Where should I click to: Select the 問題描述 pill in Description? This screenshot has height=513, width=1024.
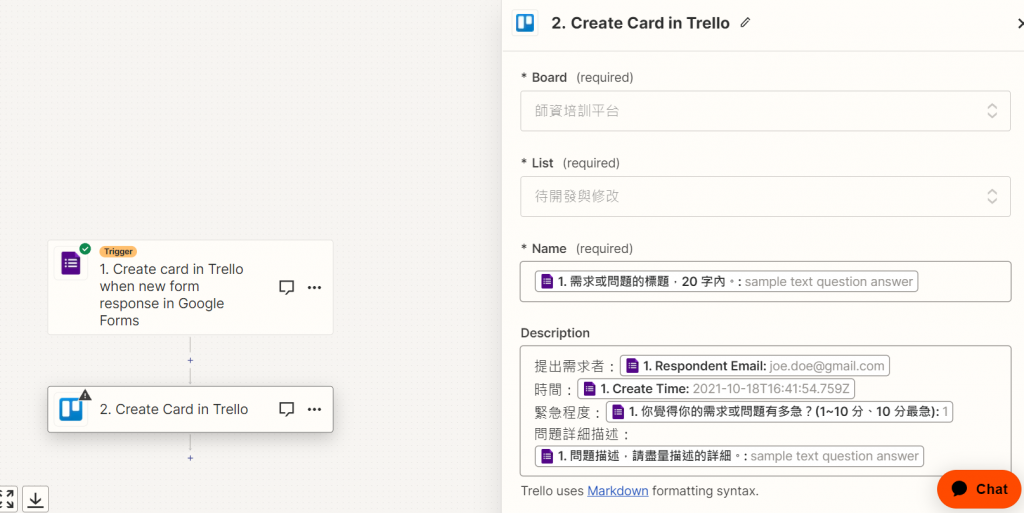(x=729, y=456)
